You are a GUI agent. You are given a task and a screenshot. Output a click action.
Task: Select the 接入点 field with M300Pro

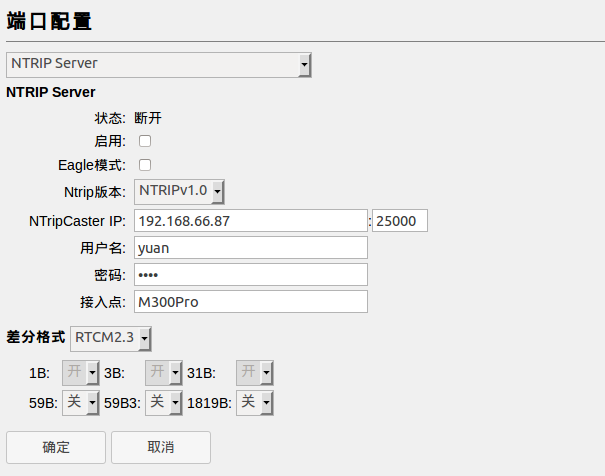point(251,301)
